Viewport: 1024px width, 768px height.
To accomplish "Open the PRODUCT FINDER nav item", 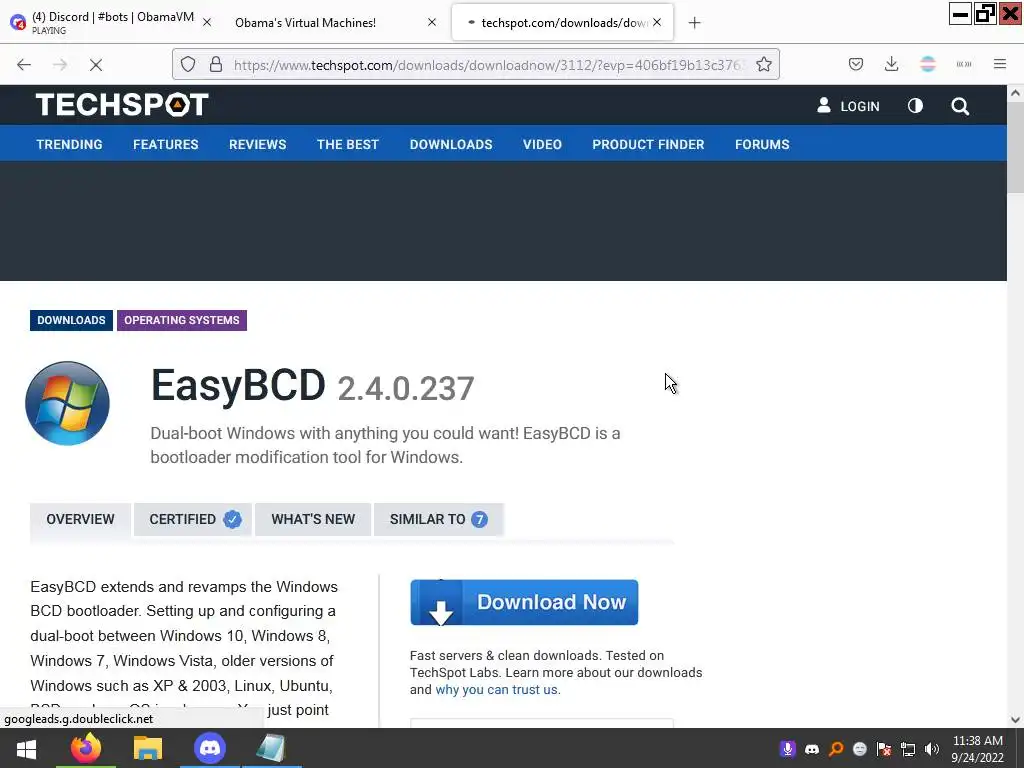I will pyautogui.click(x=648, y=144).
